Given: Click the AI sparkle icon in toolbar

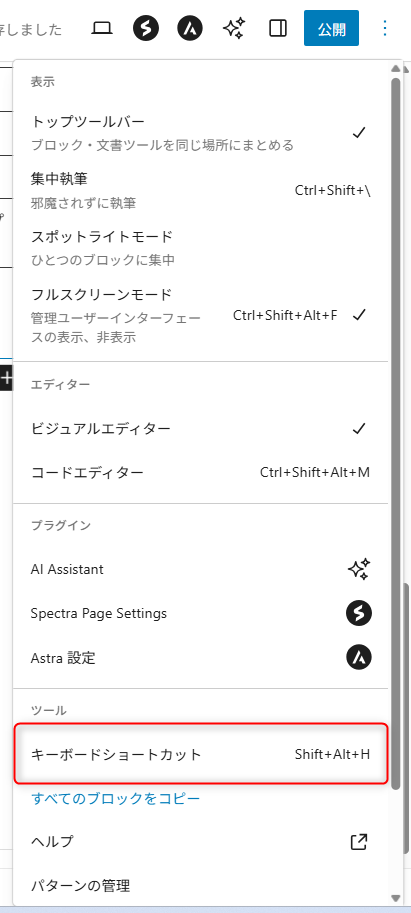Looking at the screenshot, I should point(234,28).
